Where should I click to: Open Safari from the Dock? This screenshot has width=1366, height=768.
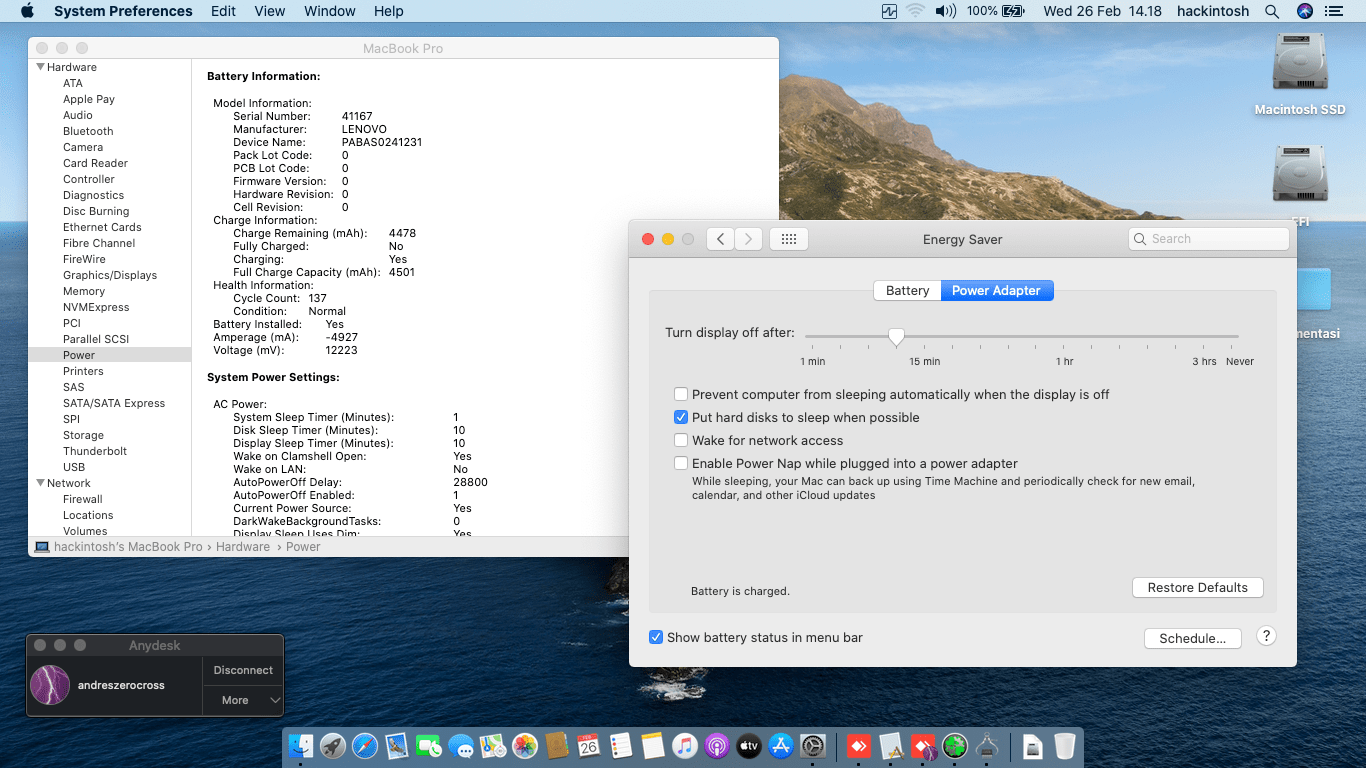pyautogui.click(x=365, y=746)
